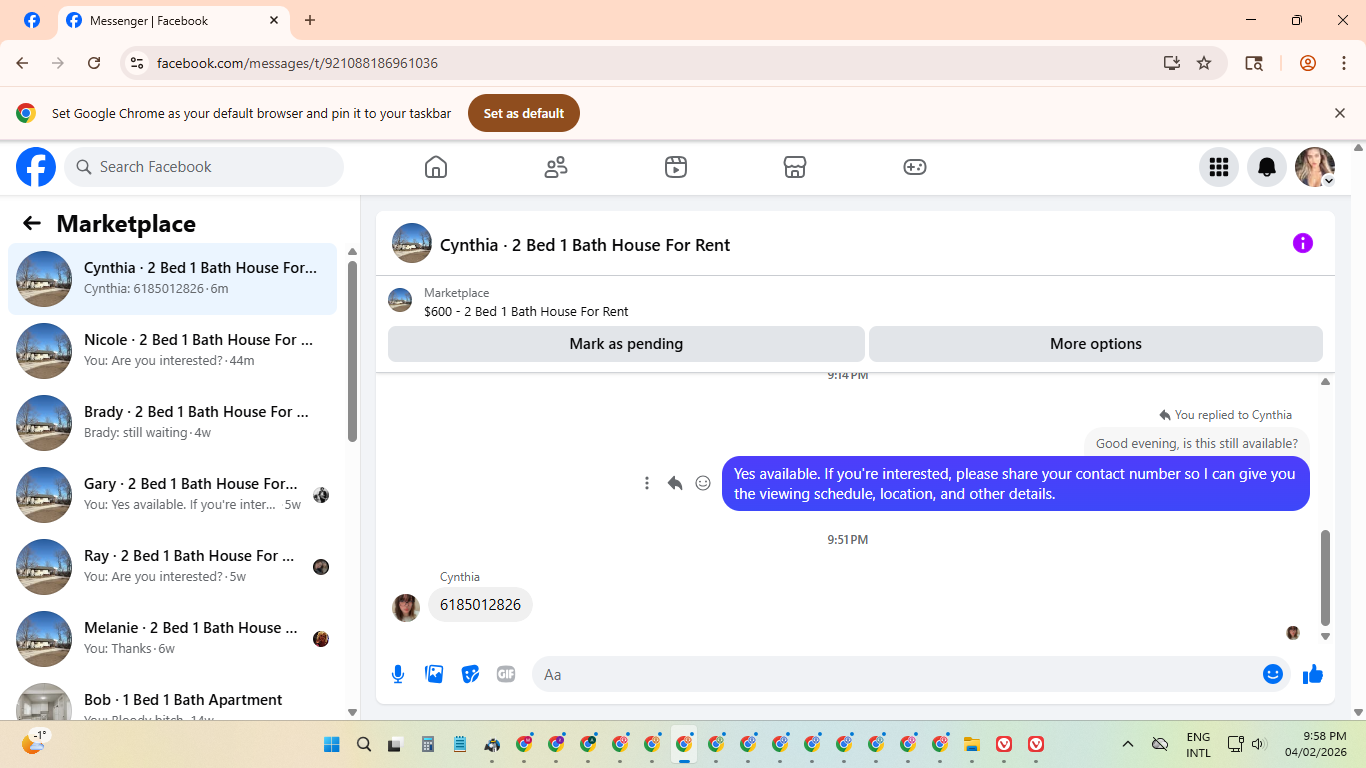Open Facebook Home feed icon

tap(436, 167)
